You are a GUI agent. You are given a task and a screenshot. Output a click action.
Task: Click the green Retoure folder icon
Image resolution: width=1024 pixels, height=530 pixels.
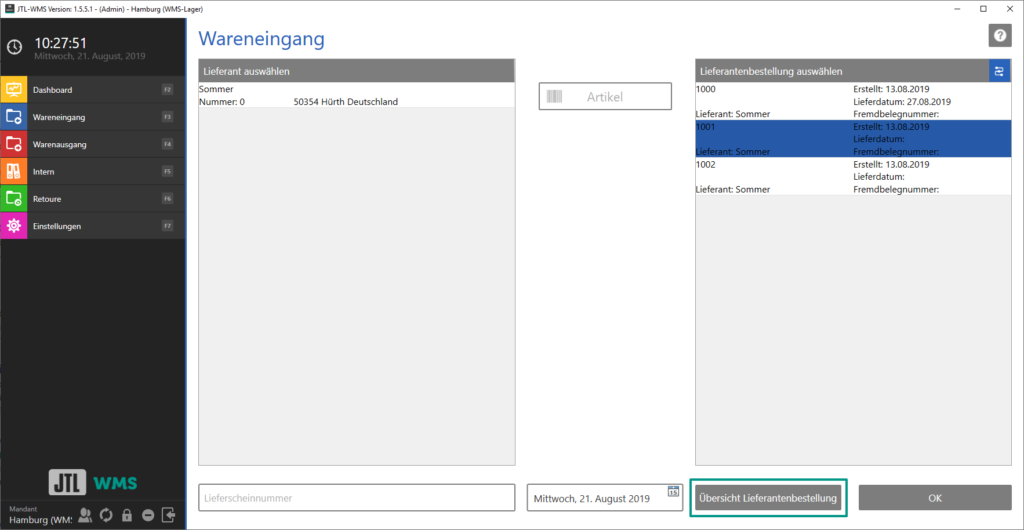coord(14,199)
